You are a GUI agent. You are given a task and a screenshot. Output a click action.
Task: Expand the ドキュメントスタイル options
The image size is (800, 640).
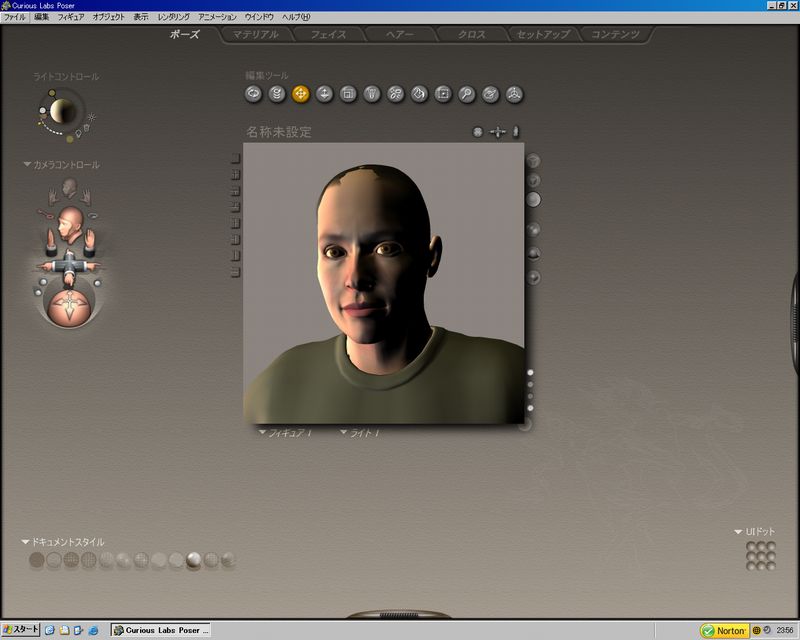point(26,542)
